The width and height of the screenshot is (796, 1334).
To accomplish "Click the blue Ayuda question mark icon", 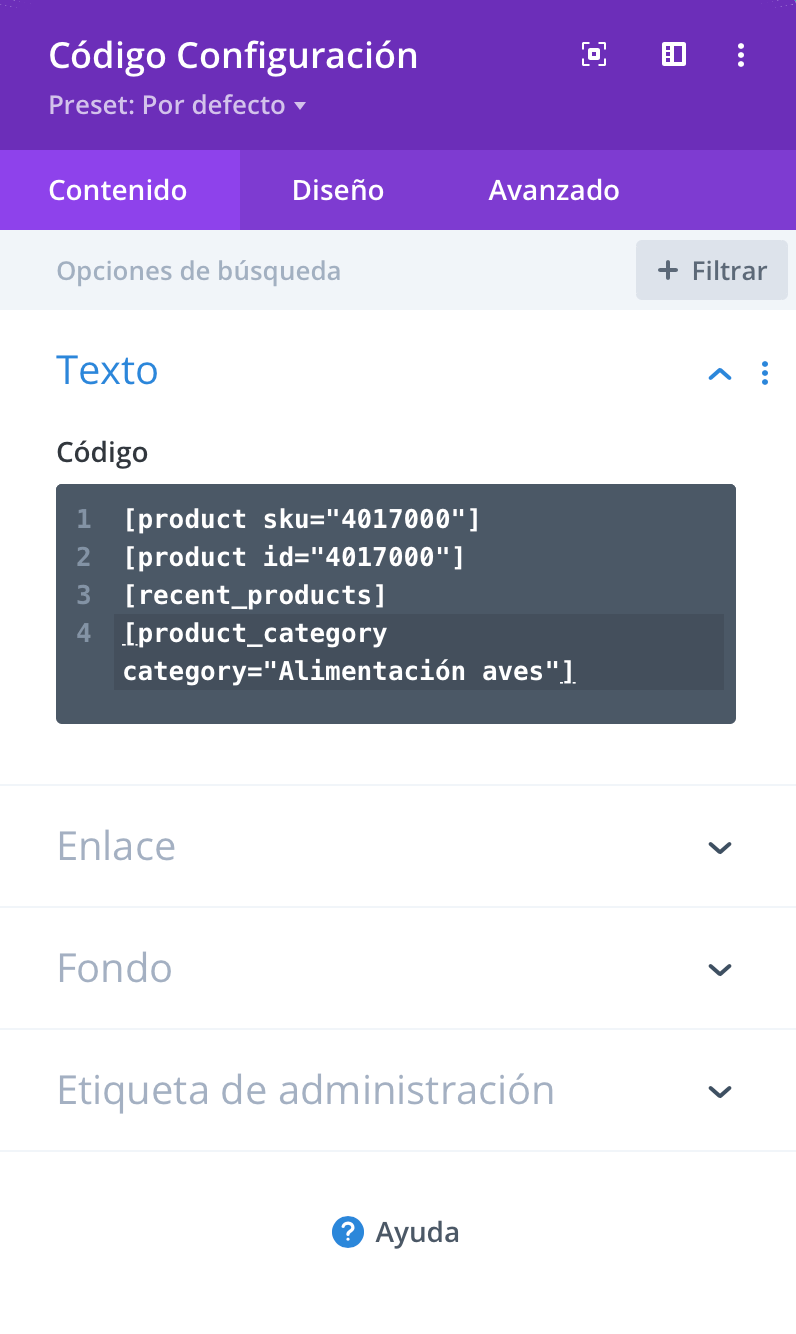I will click(347, 1232).
